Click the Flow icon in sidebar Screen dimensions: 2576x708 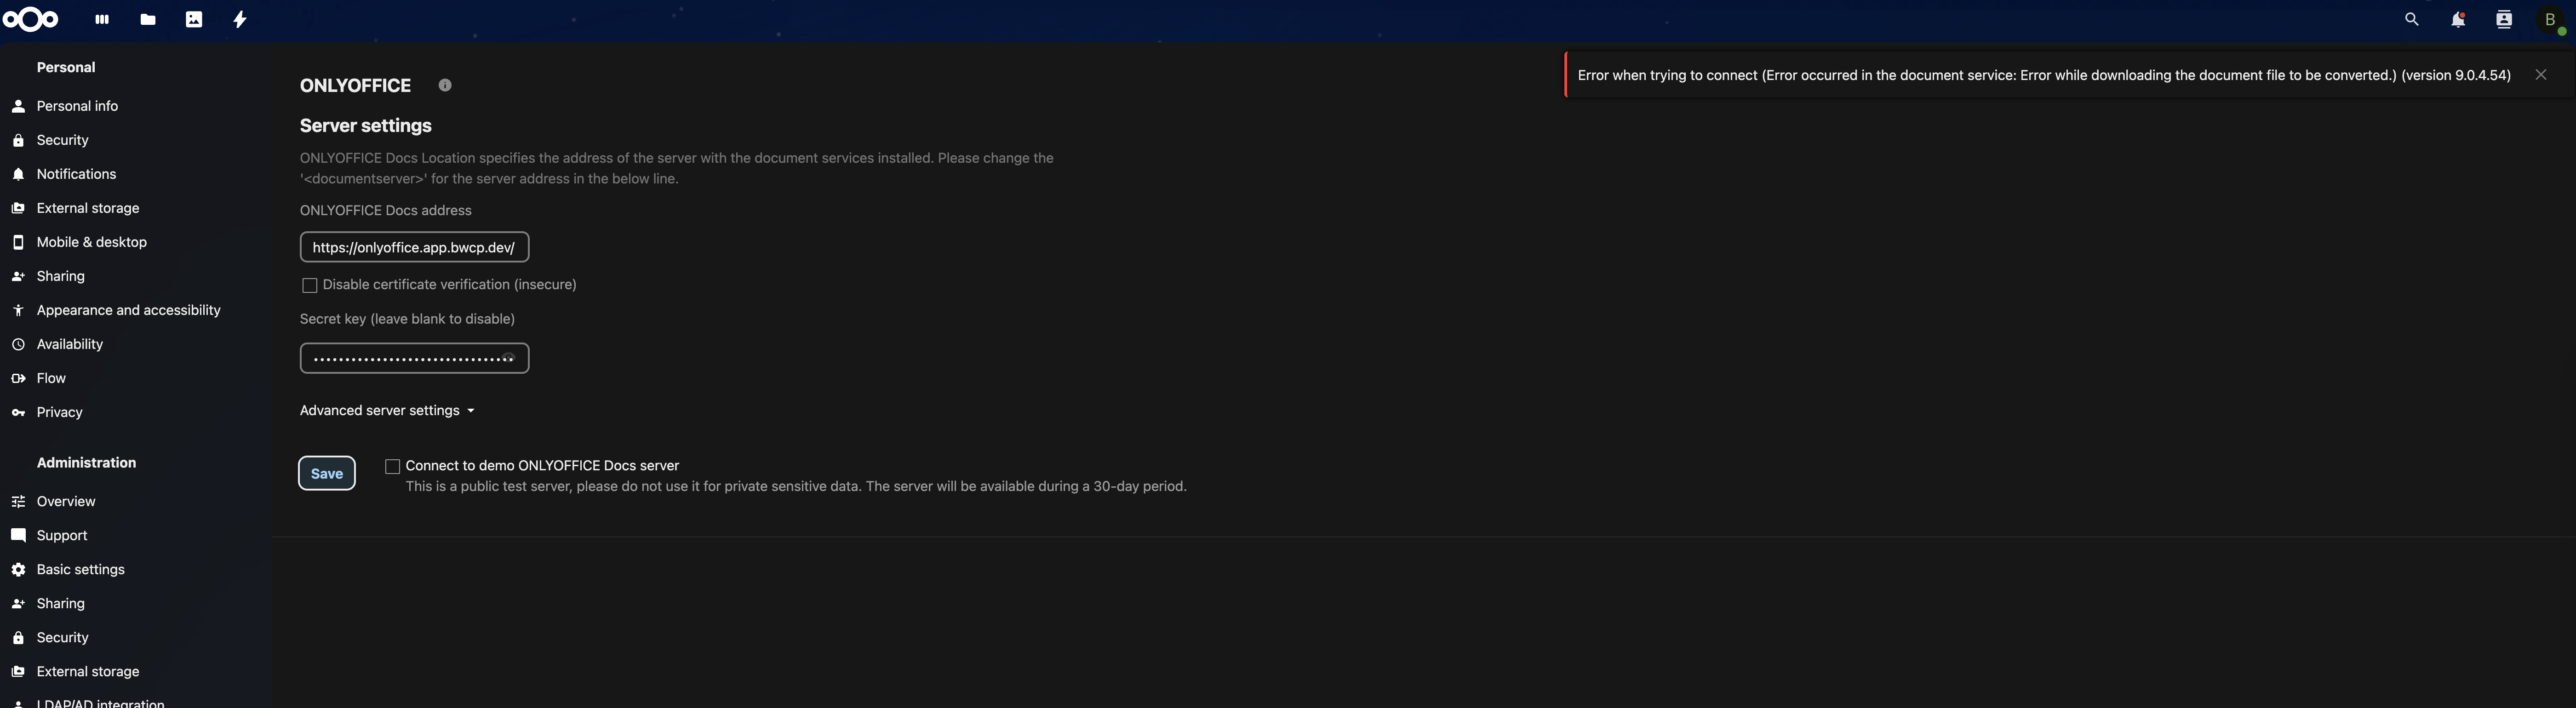click(18, 378)
